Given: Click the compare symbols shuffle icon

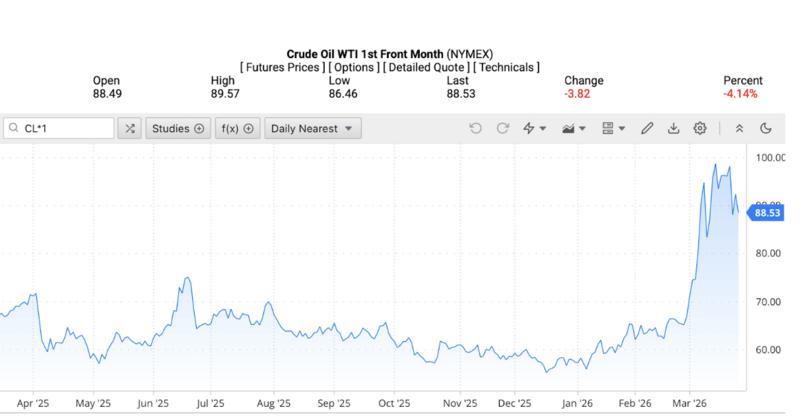Looking at the screenshot, I should coord(130,128).
